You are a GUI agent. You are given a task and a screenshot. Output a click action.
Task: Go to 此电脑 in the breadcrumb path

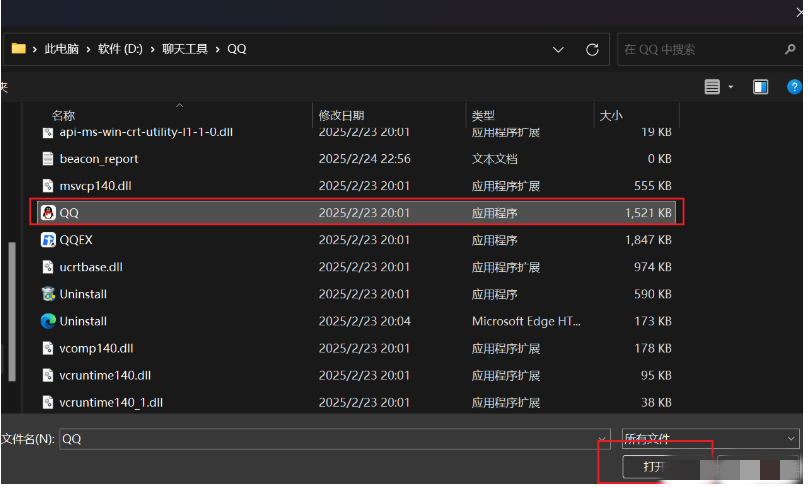point(63,49)
